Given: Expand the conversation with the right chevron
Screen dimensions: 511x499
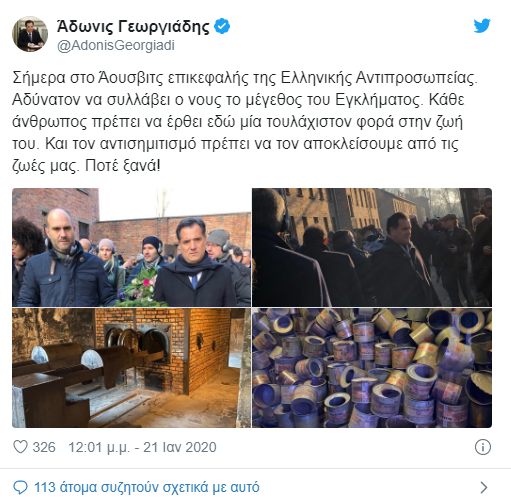Looking at the screenshot, I should [x=484, y=487].
